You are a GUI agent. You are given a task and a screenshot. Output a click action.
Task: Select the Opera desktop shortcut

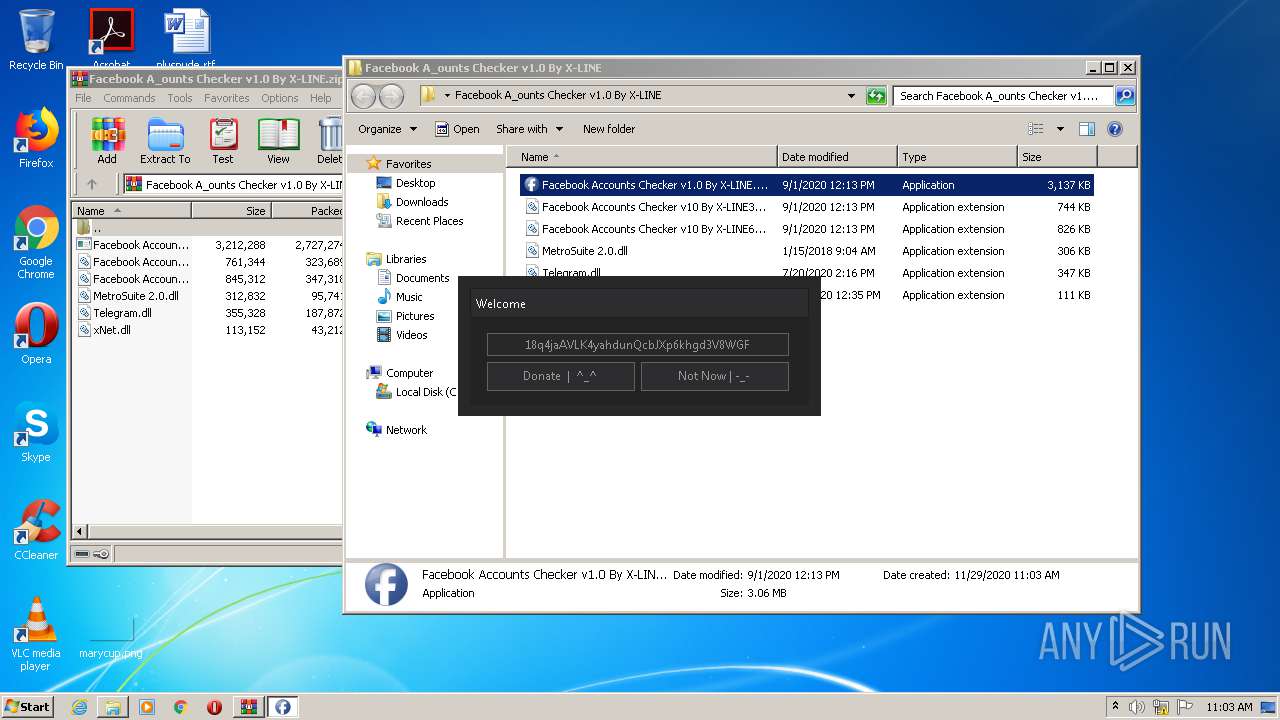point(36,334)
